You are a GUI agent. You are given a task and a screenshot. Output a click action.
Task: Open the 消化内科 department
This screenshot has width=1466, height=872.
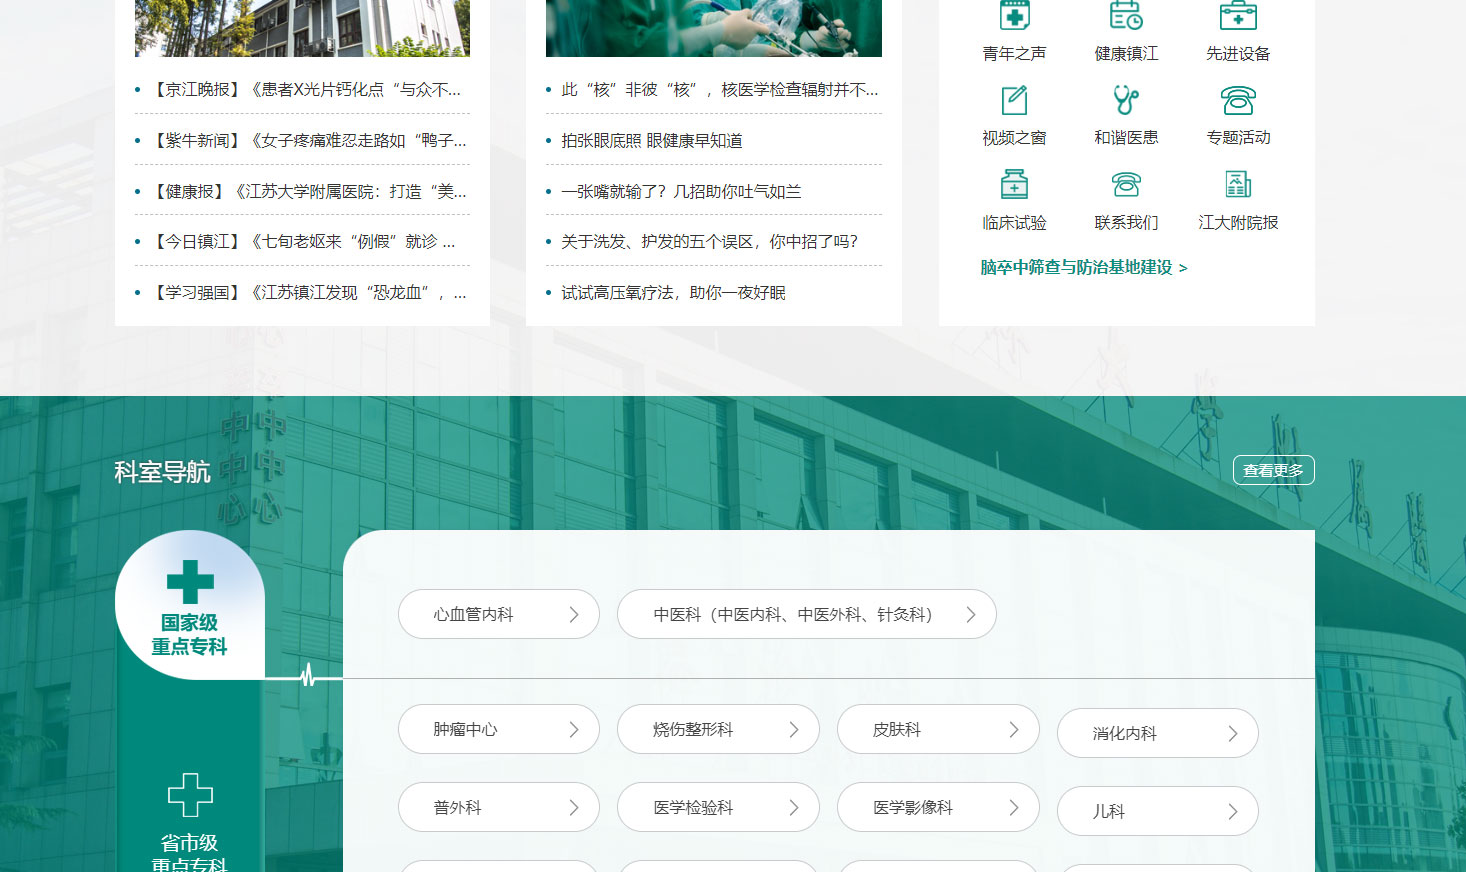click(1158, 733)
